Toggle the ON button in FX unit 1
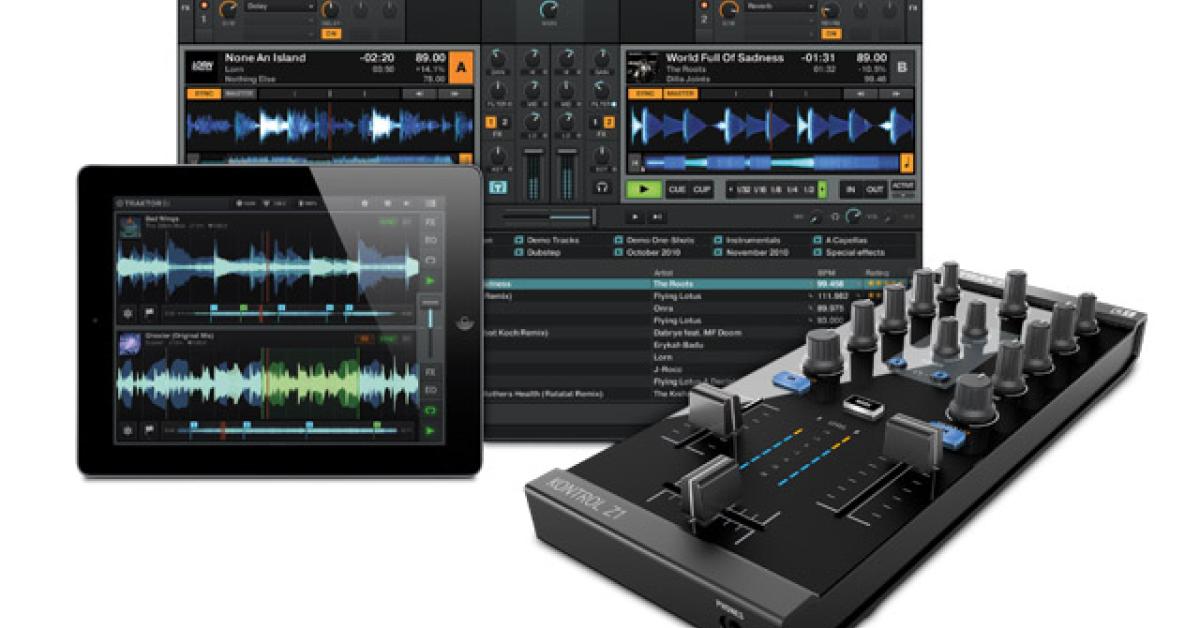 330,33
